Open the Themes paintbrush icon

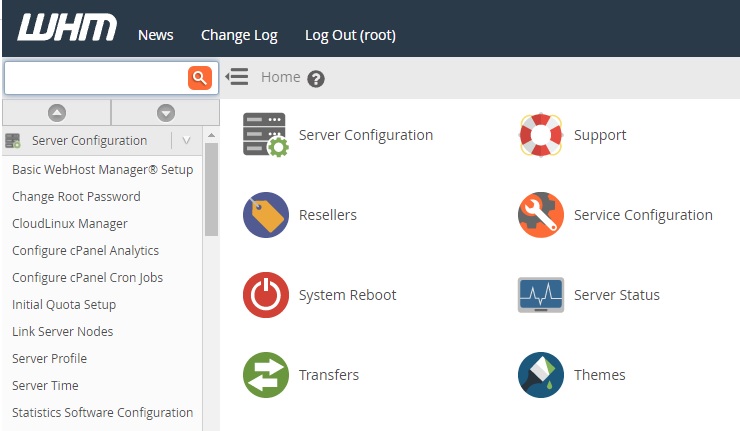click(x=540, y=375)
